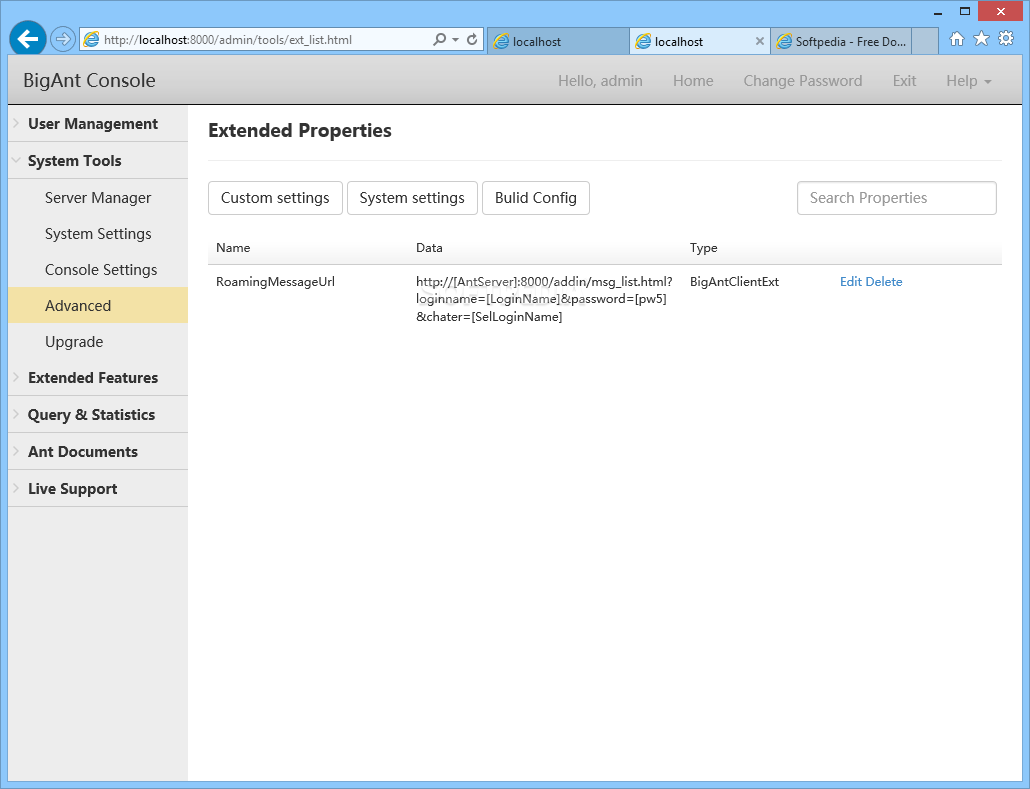The image size is (1030, 789).
Task: Click the browser forward arrow button
Action: 62,39
